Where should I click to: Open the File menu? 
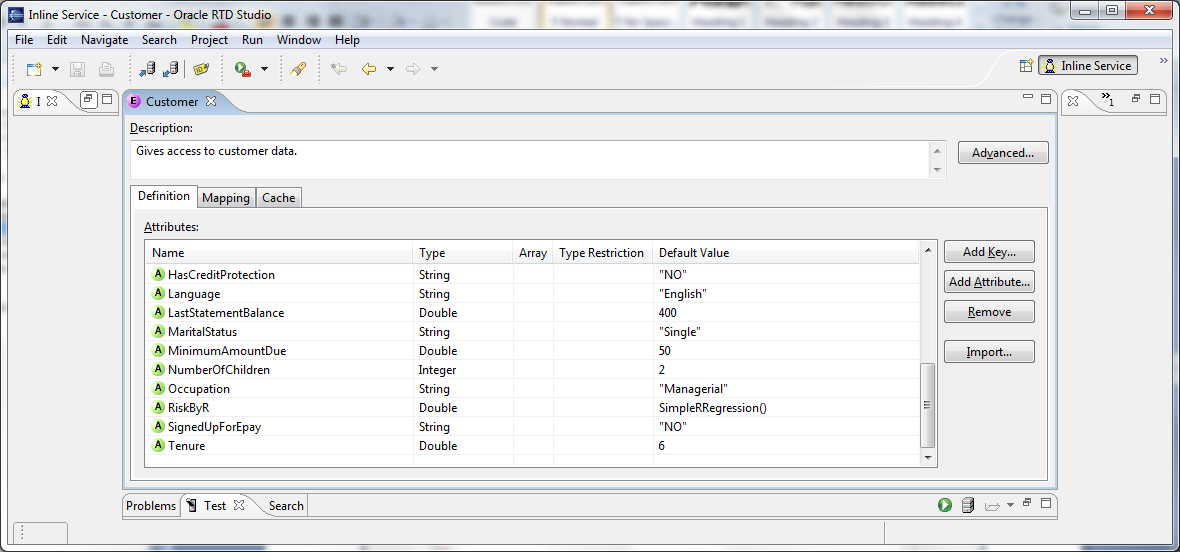click(24, 40)
